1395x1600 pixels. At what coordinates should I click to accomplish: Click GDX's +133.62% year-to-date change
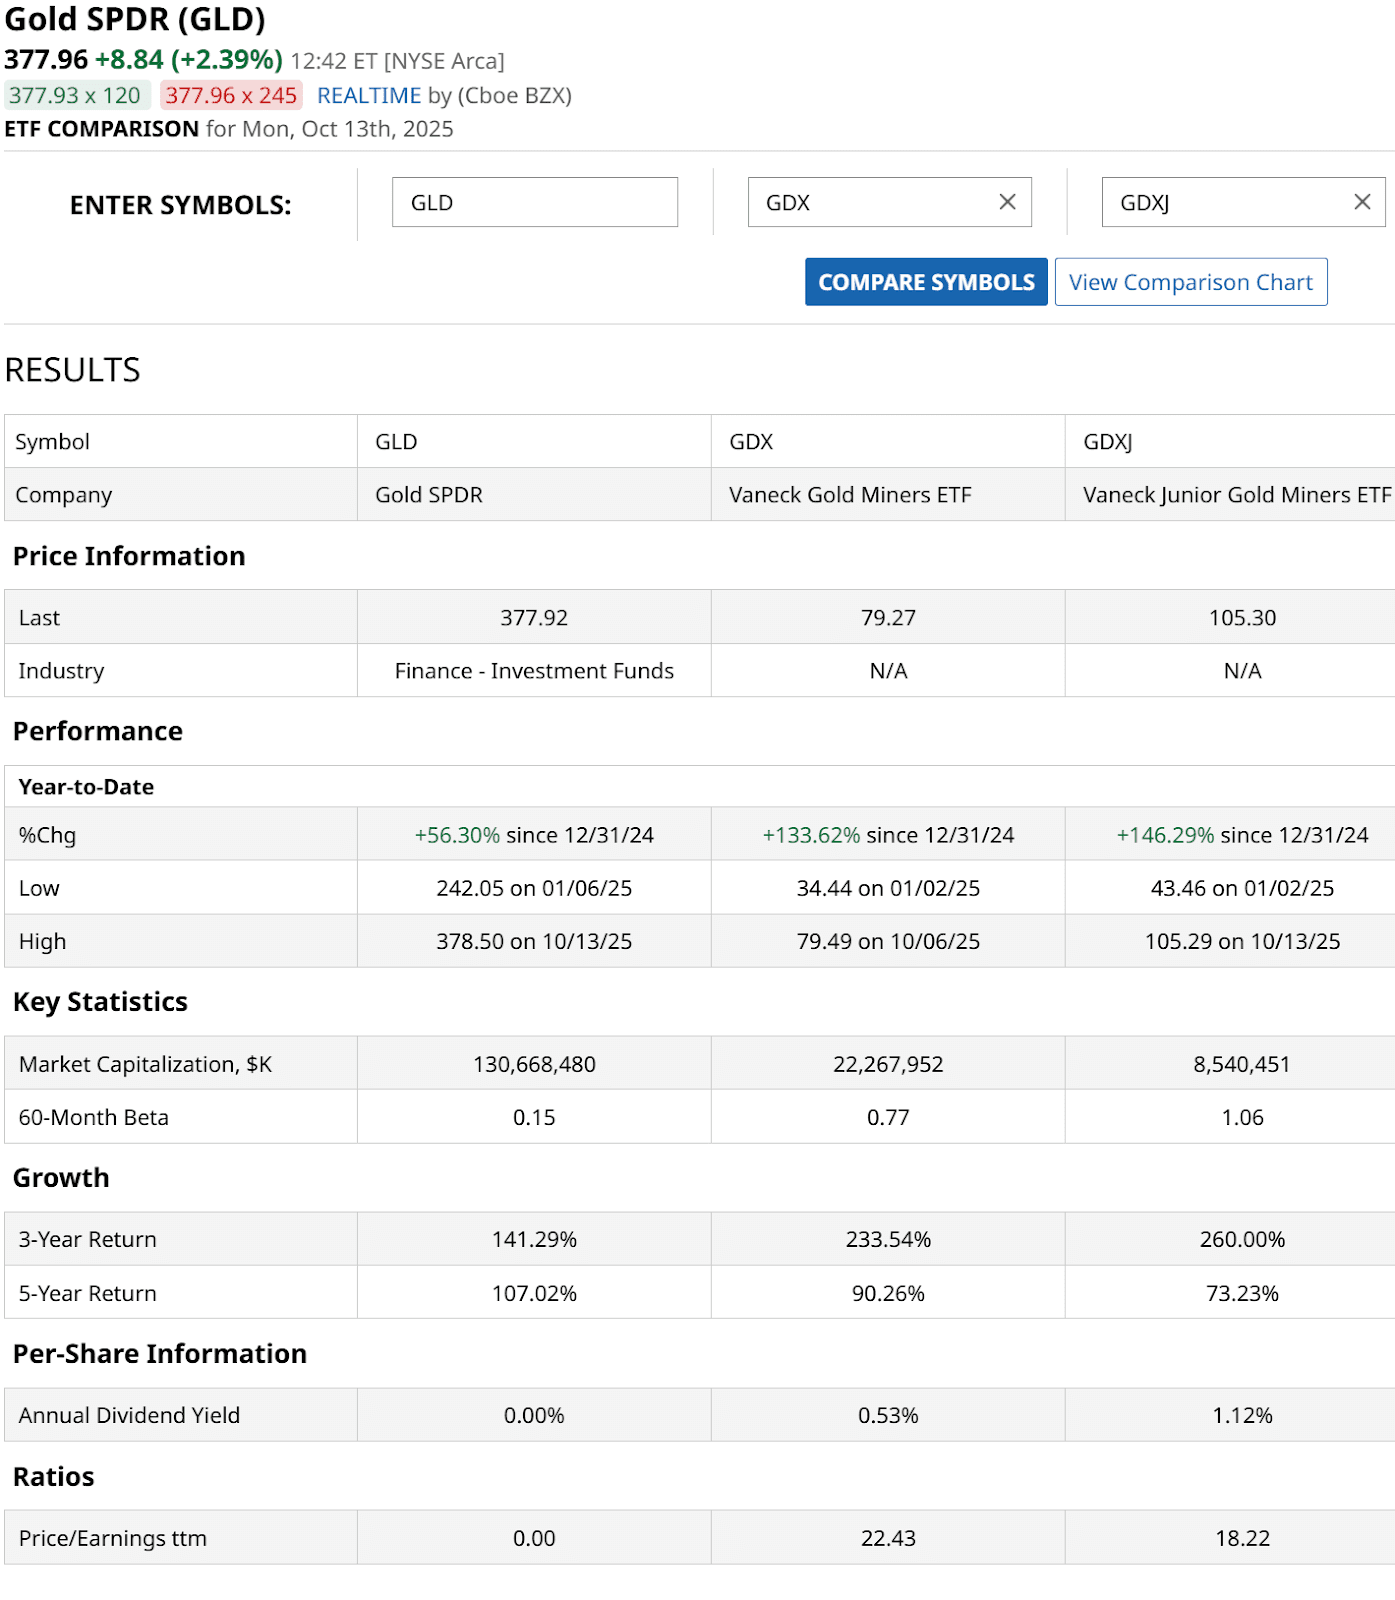click(x=811, y=835)
